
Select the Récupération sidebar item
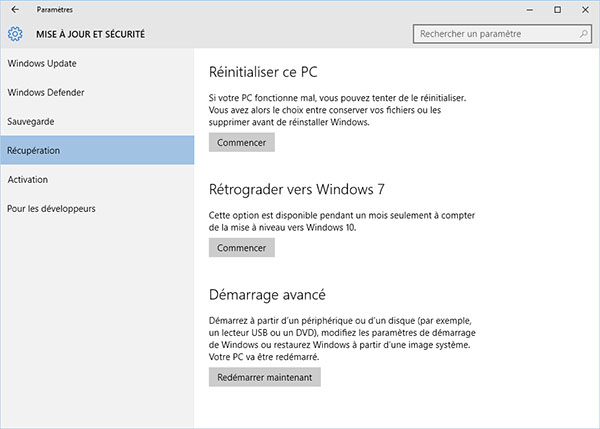pos(34,150)
